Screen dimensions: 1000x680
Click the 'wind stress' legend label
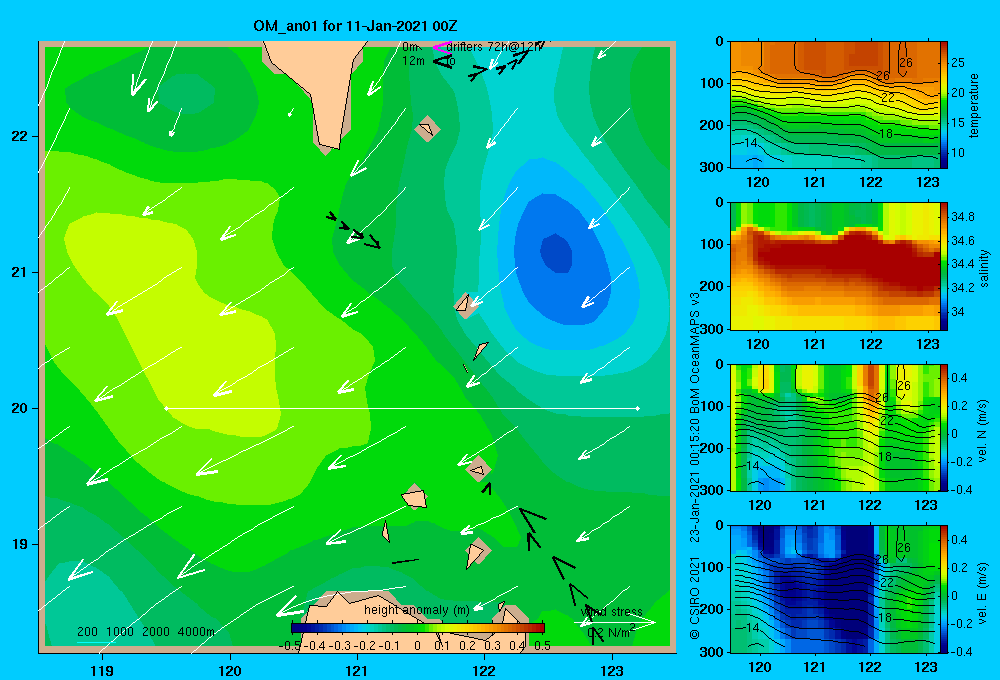coord(611,612)
